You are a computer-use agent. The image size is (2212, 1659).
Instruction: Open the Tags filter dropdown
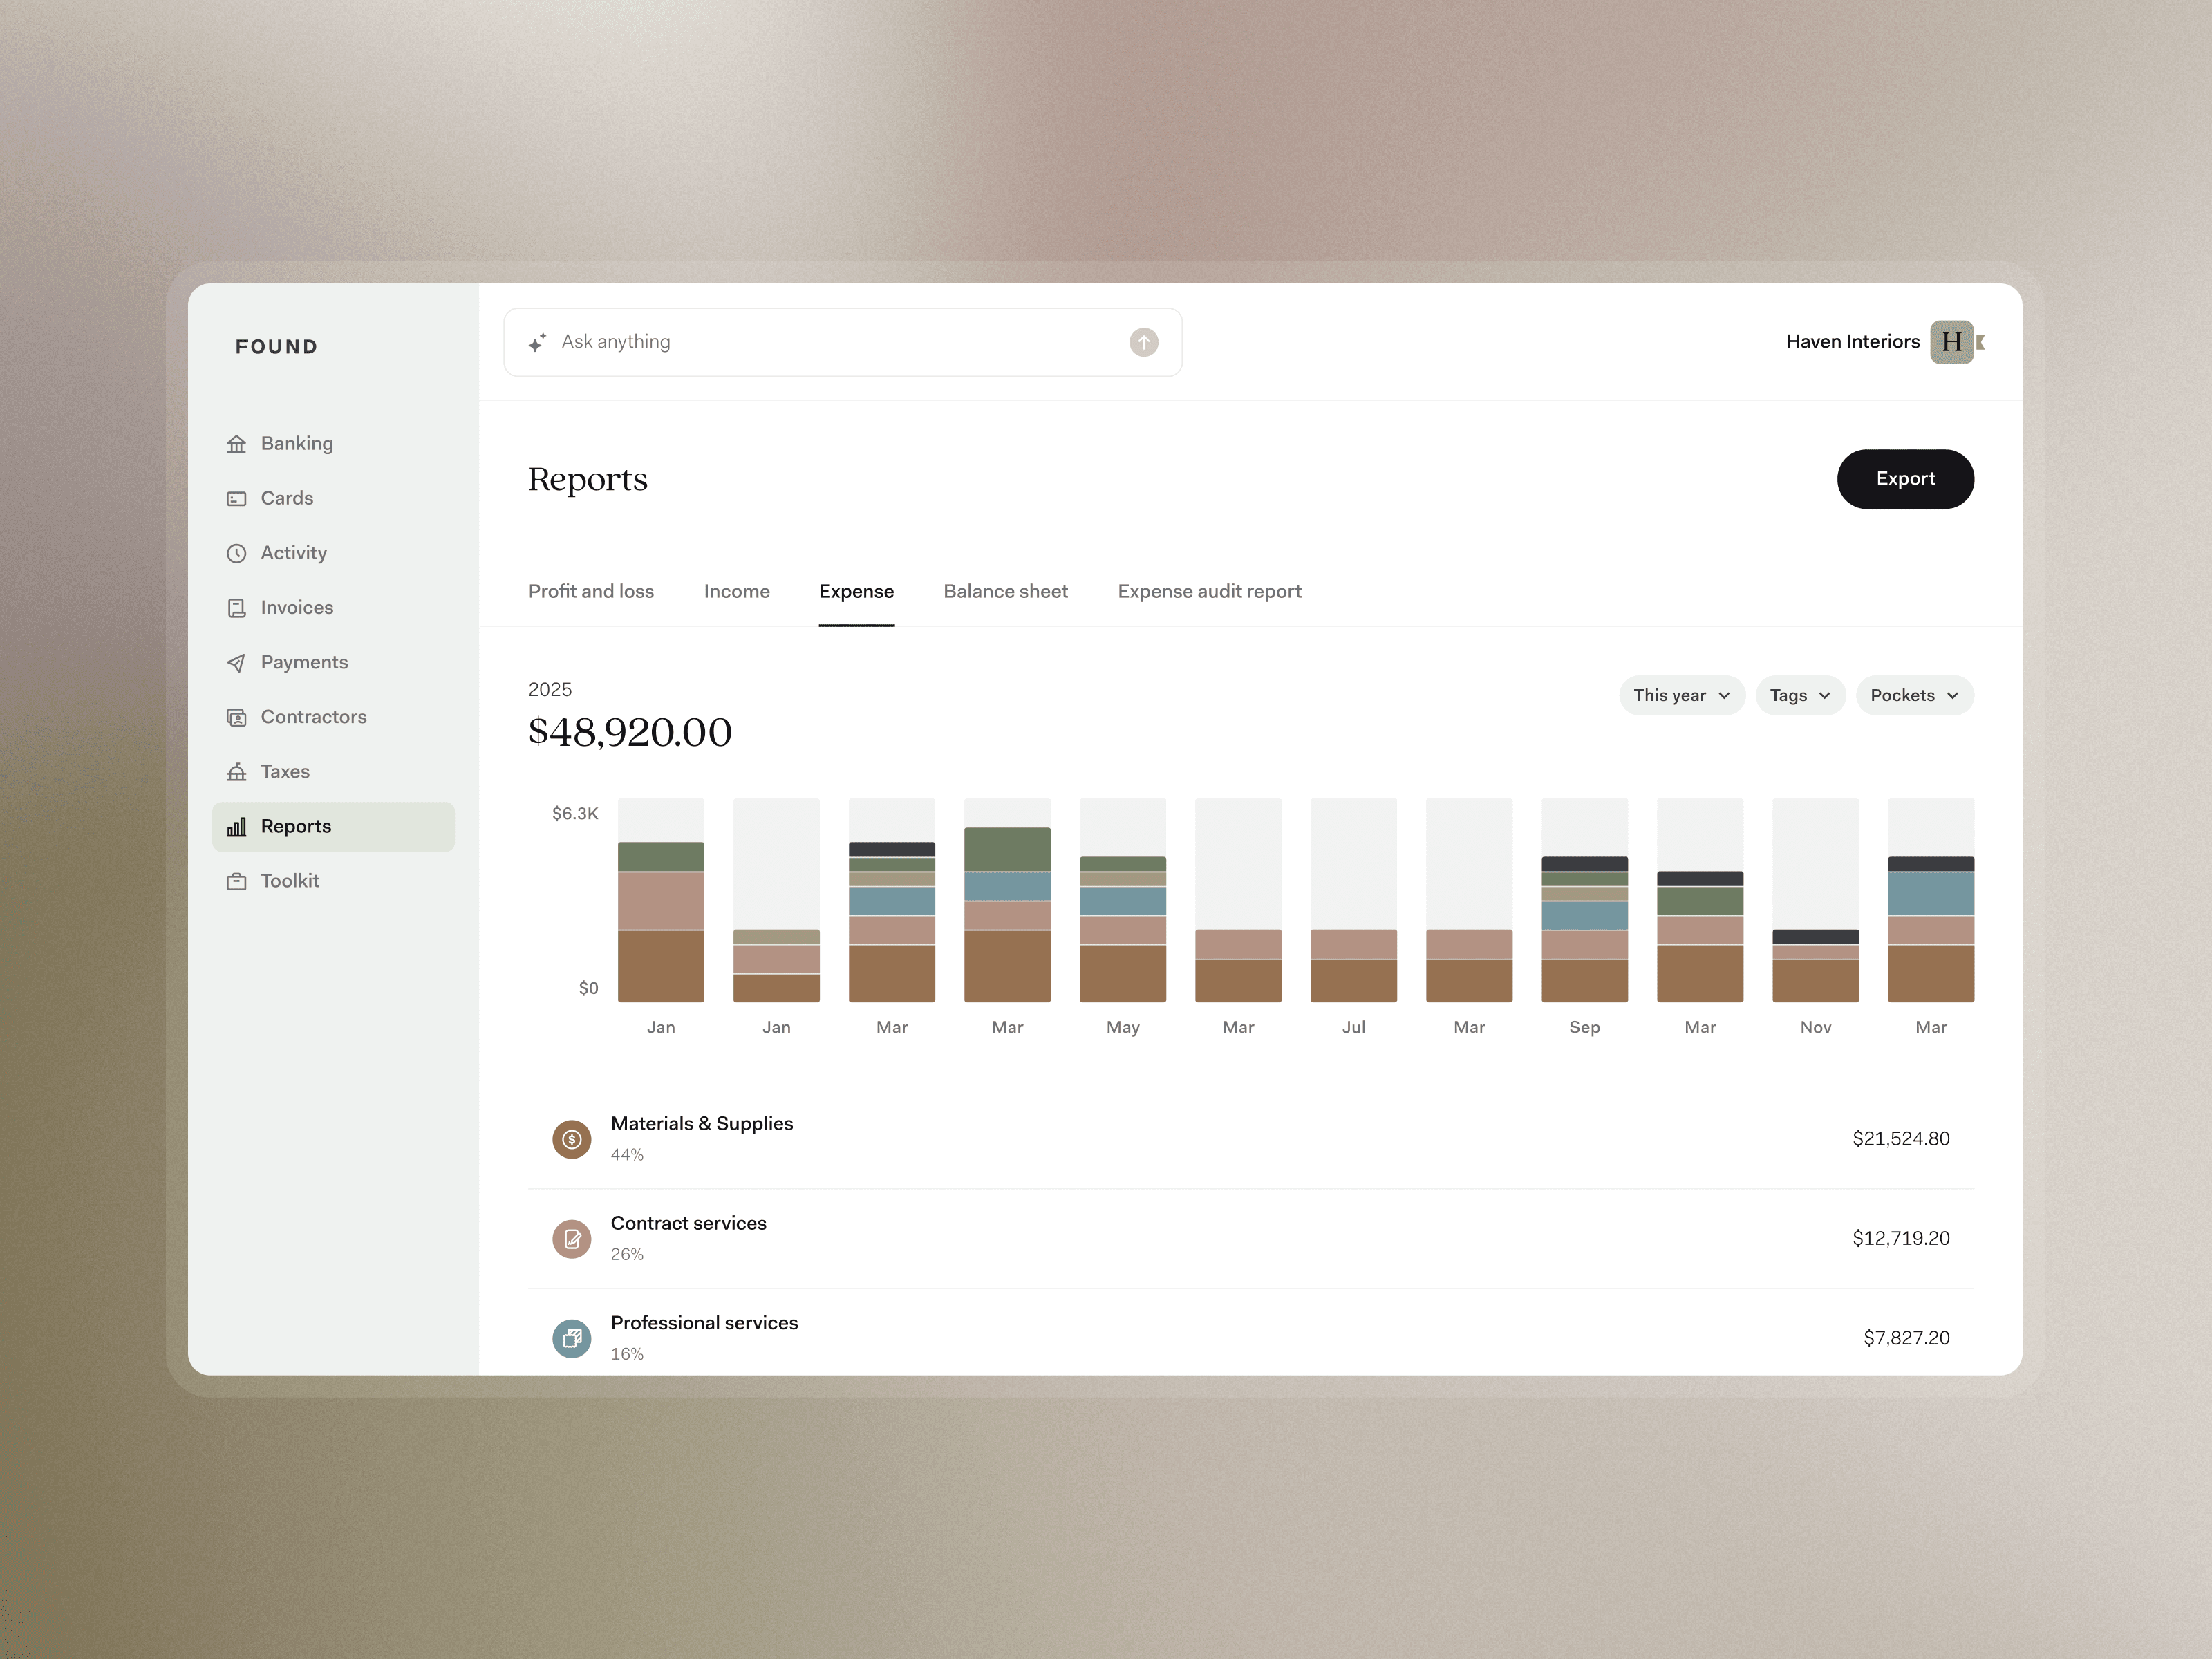click(1799, 695)
